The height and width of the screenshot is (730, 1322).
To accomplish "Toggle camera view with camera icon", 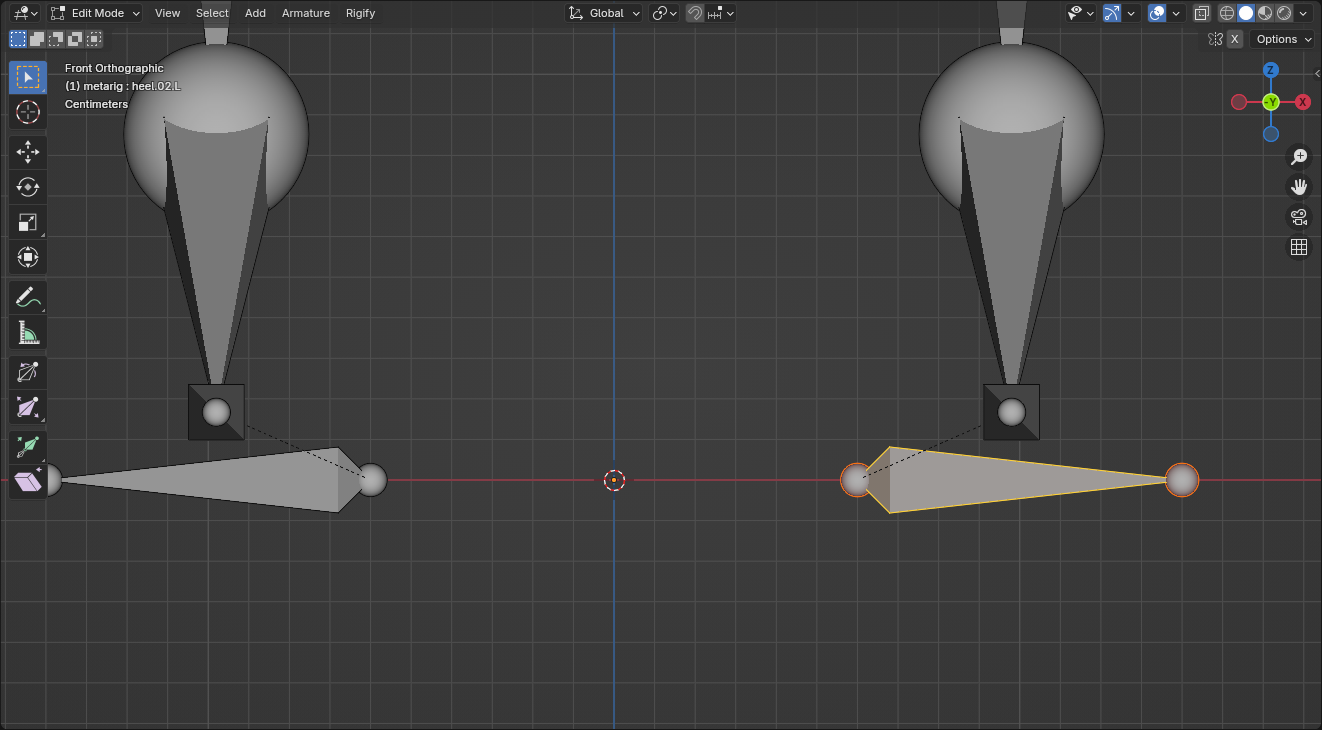I will (1299, 217).
